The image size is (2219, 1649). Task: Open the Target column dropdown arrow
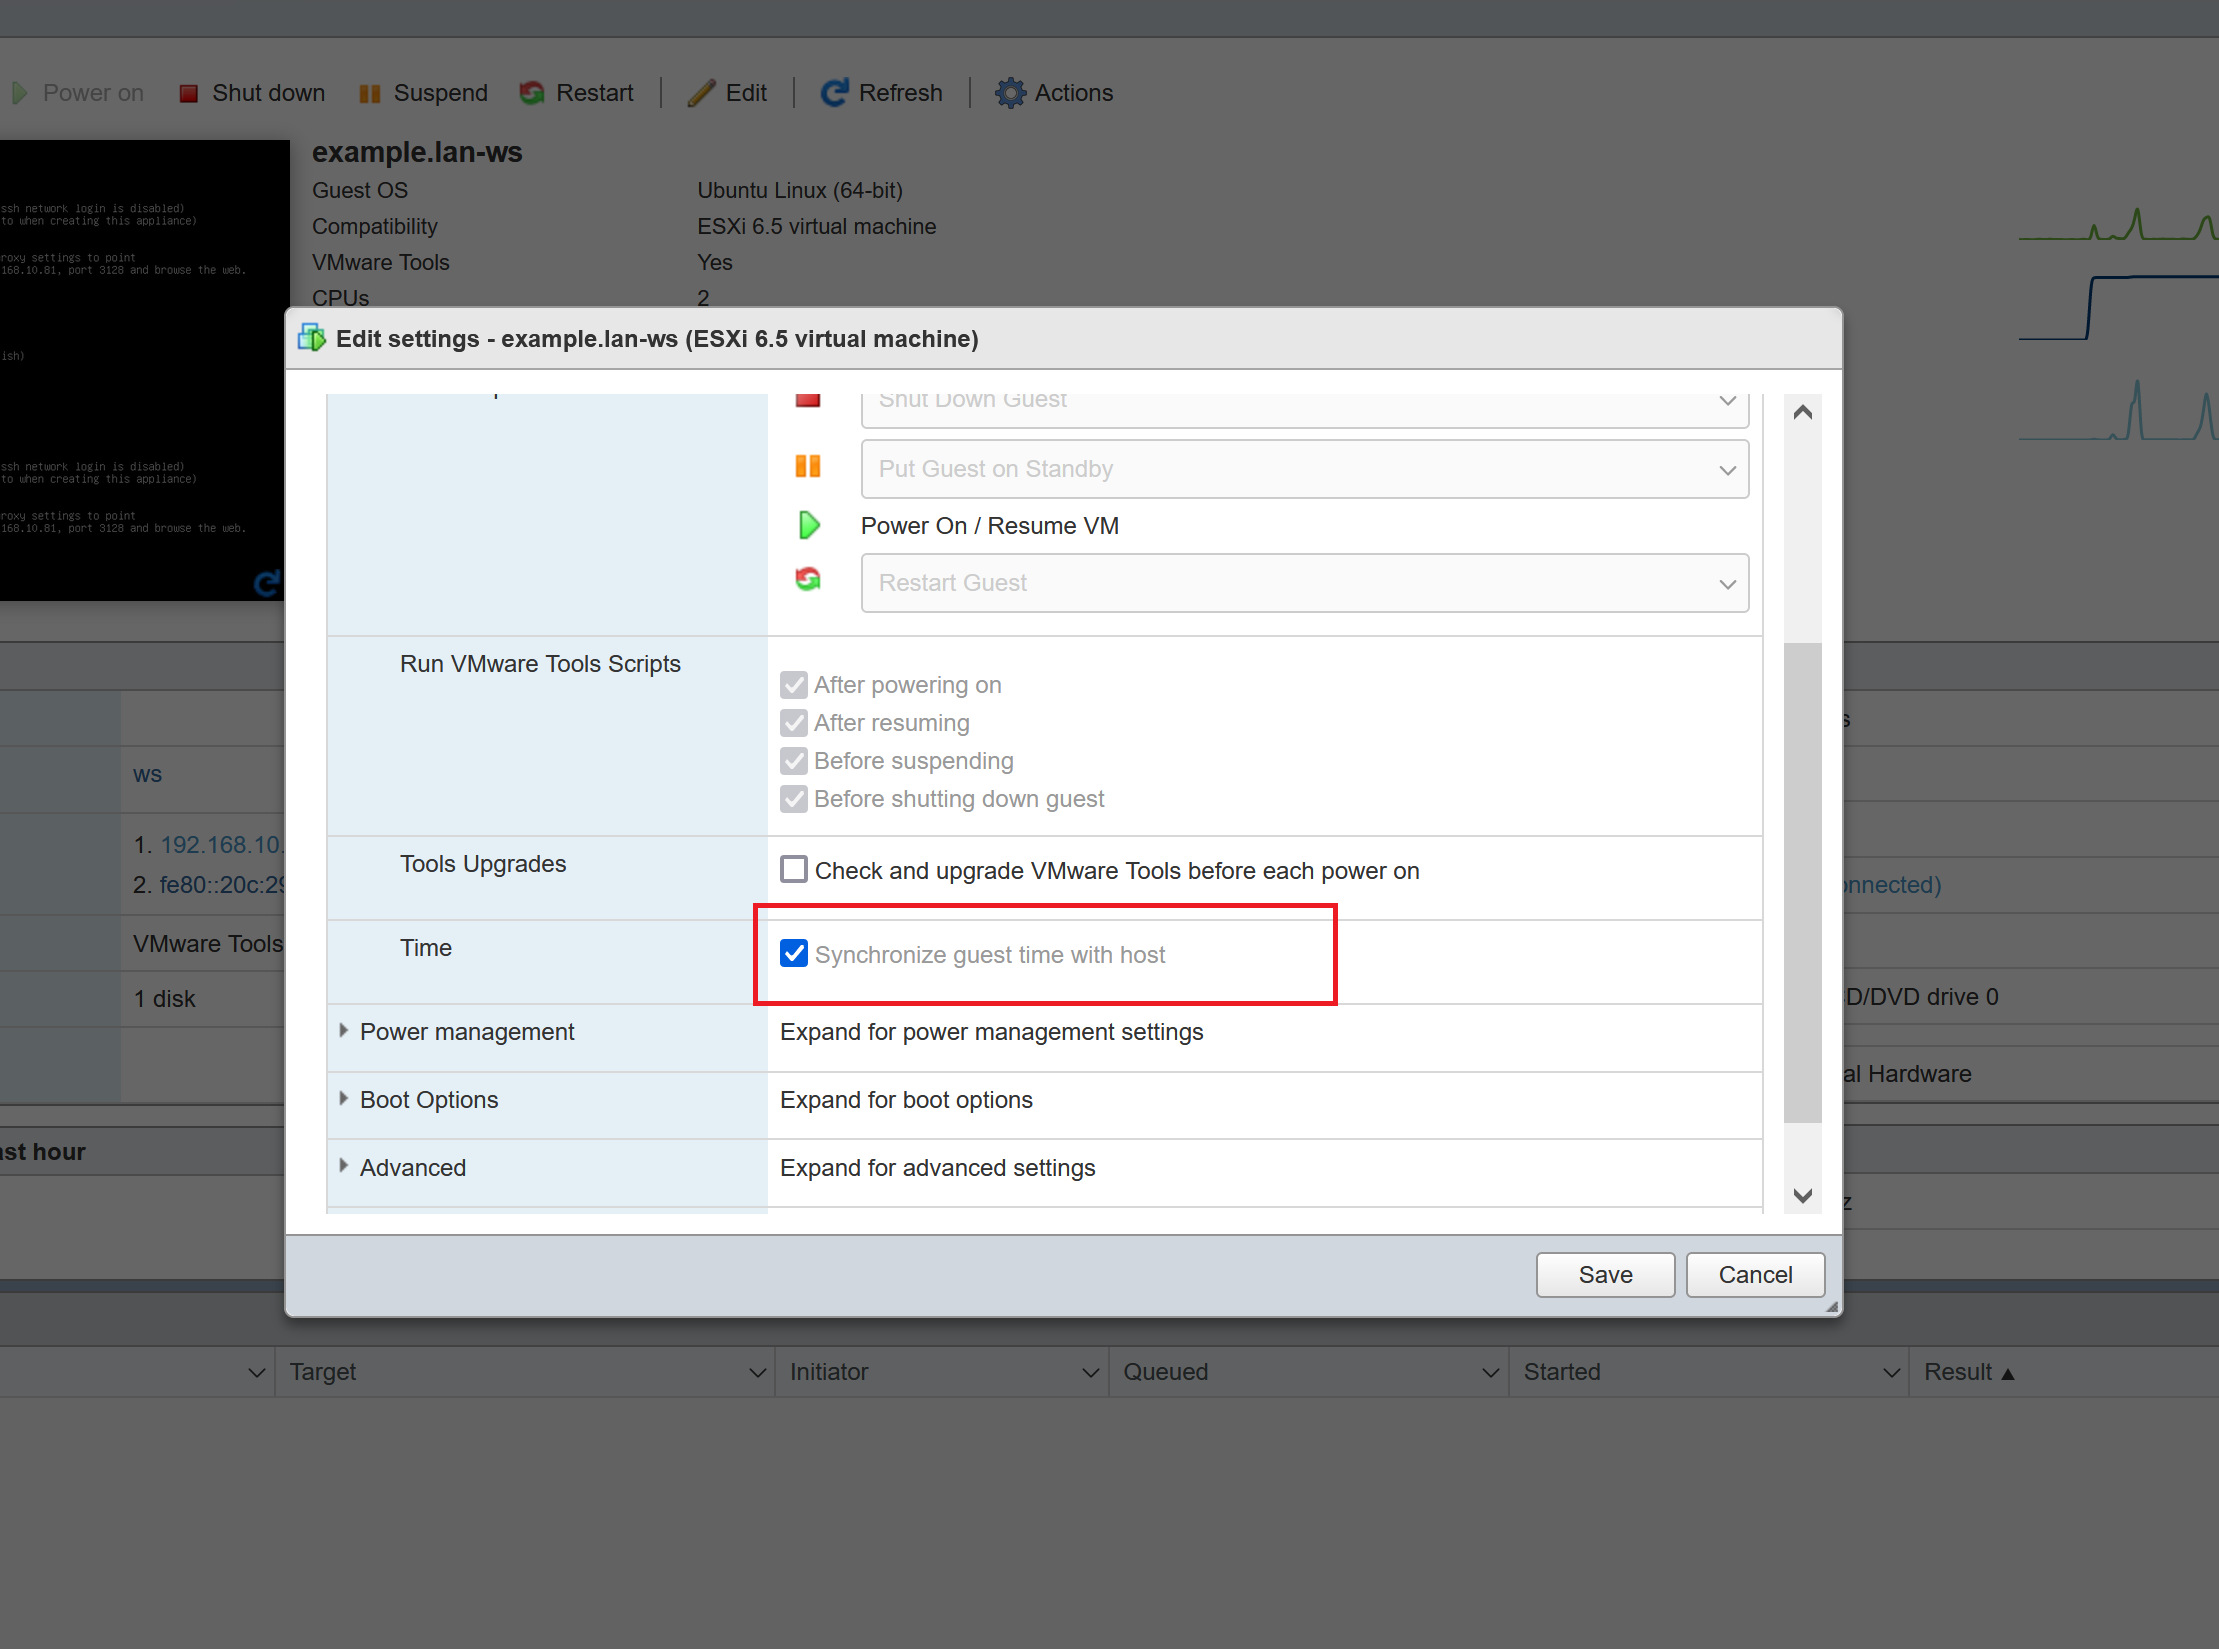click(x=757, y=1373)
